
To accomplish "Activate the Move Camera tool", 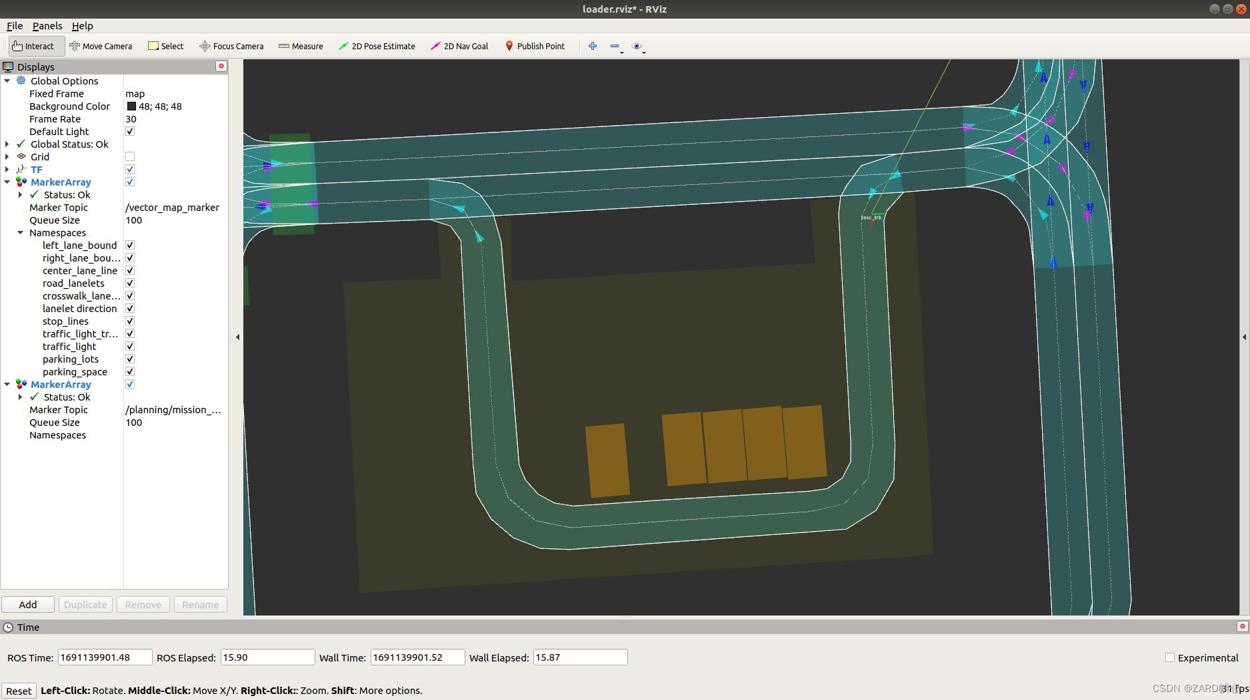I will pos(100,46).
